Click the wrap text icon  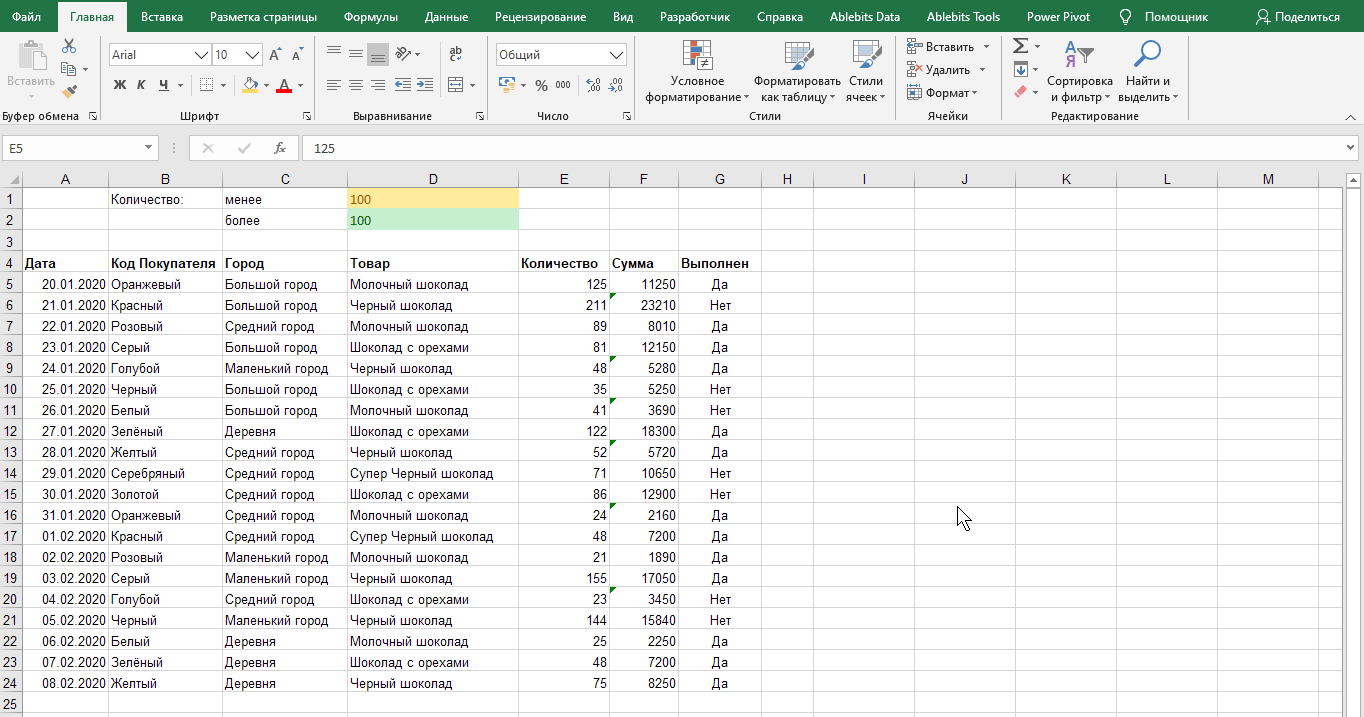[x=456, y=55]
